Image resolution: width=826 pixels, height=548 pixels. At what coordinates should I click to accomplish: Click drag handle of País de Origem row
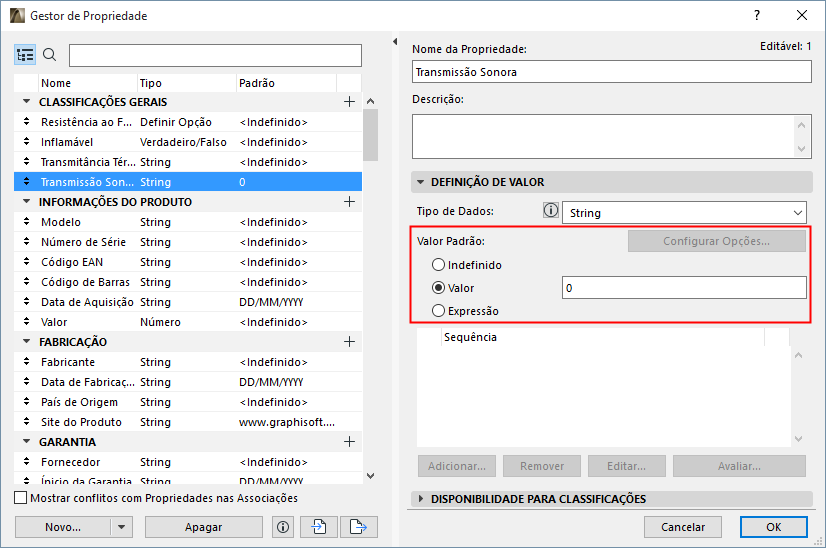[26, 402]
